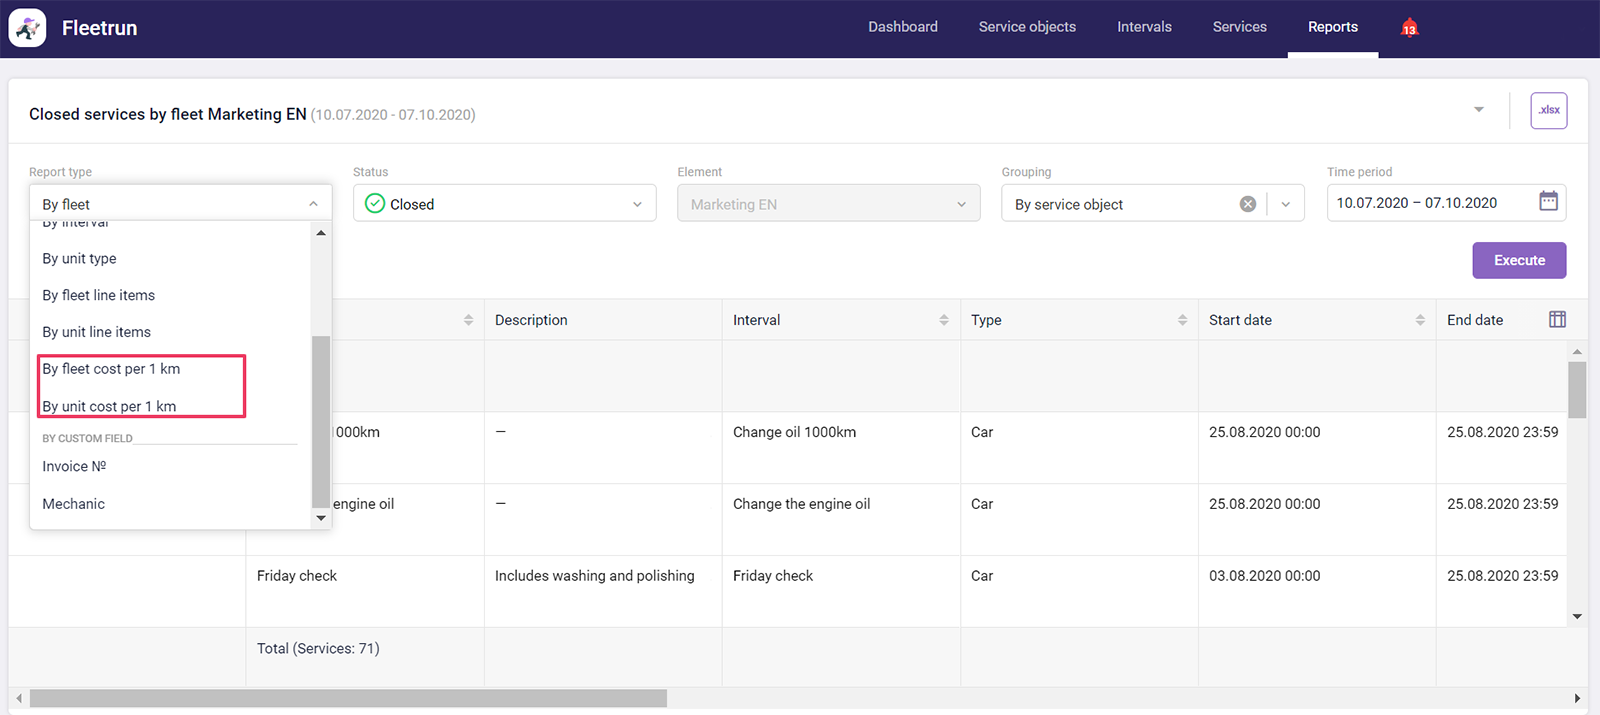Image resolution: width=1600 pixels, height=715 pixels.
Task: Sort by the Interval column arrows
Action: point(943,320)
